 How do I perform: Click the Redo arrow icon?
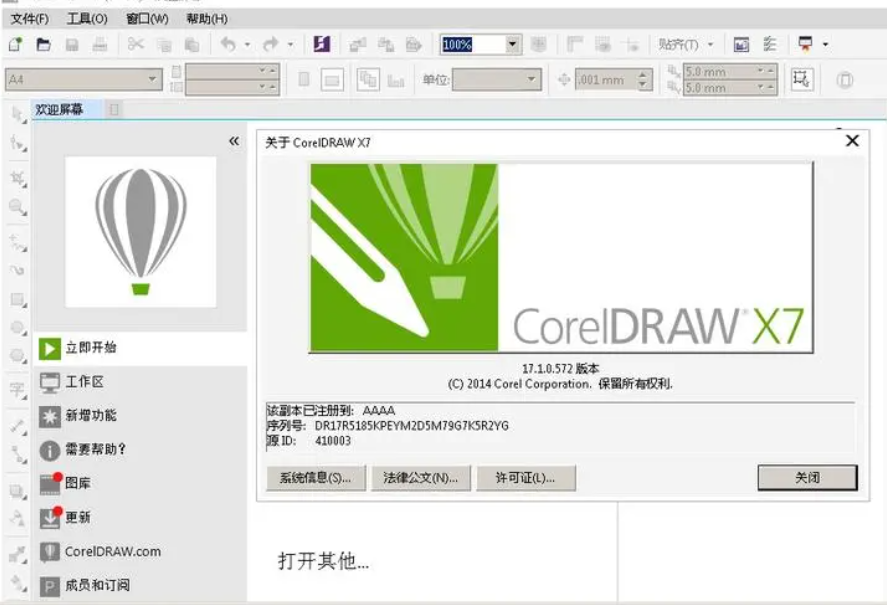[271, 44]
